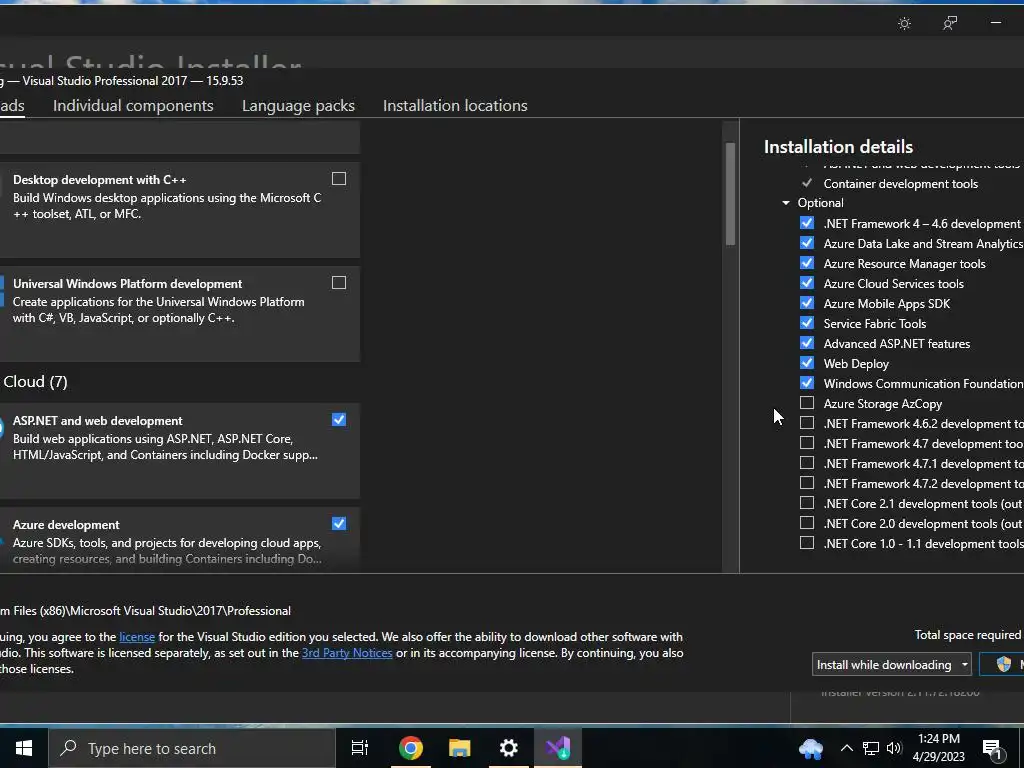This screenshot has width=1024, height=768.
Task: Check .NET Core 2.0 development tools
Action: click(x=807, y=523)
